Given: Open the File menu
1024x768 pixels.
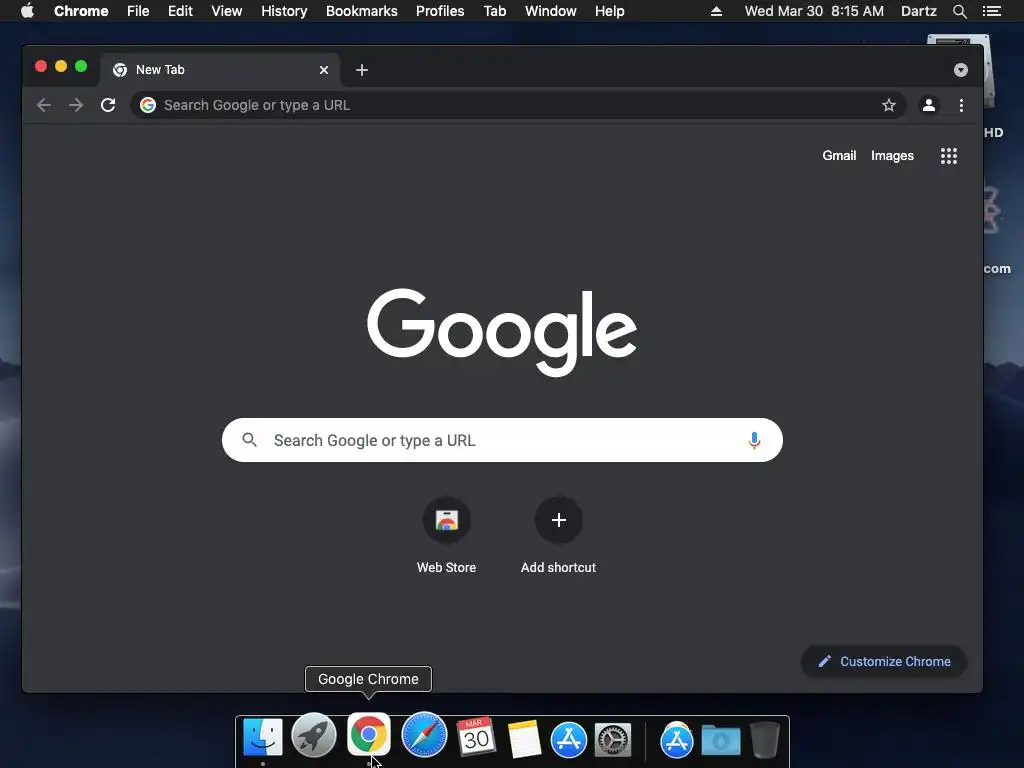Looking at the screenshot, I should click(138, 11).
